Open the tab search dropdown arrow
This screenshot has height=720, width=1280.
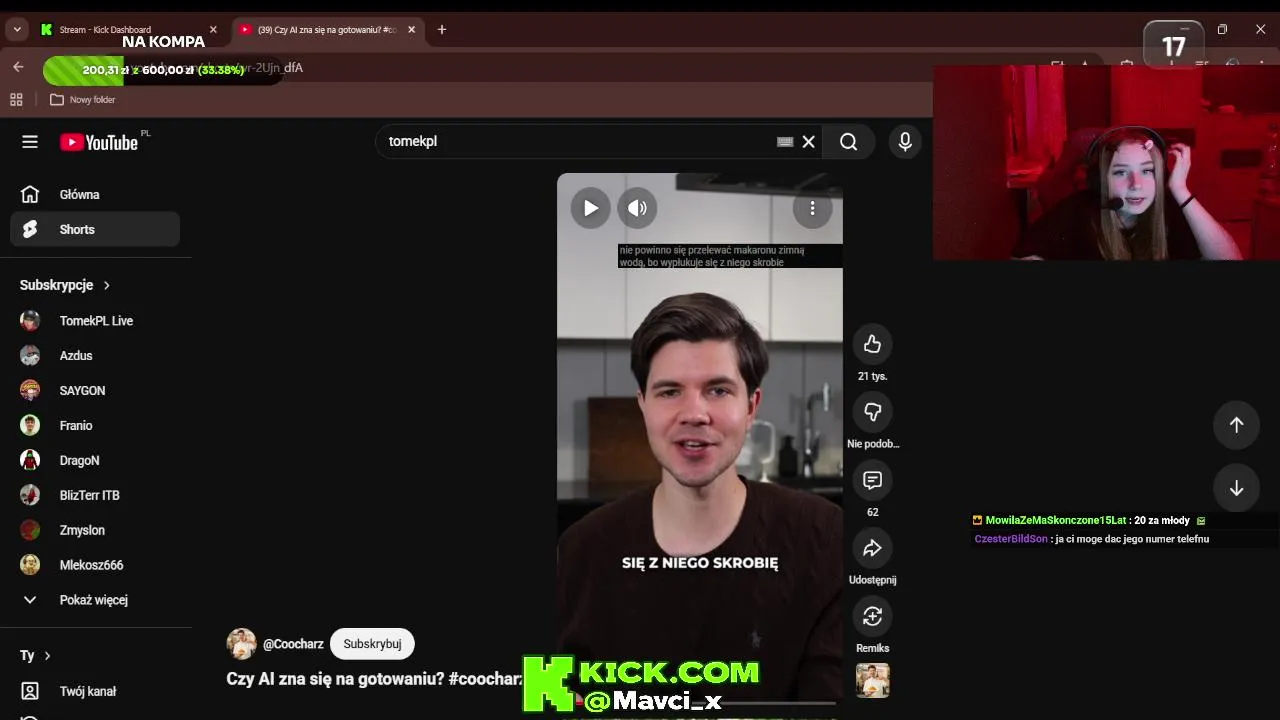click(17, 30)
